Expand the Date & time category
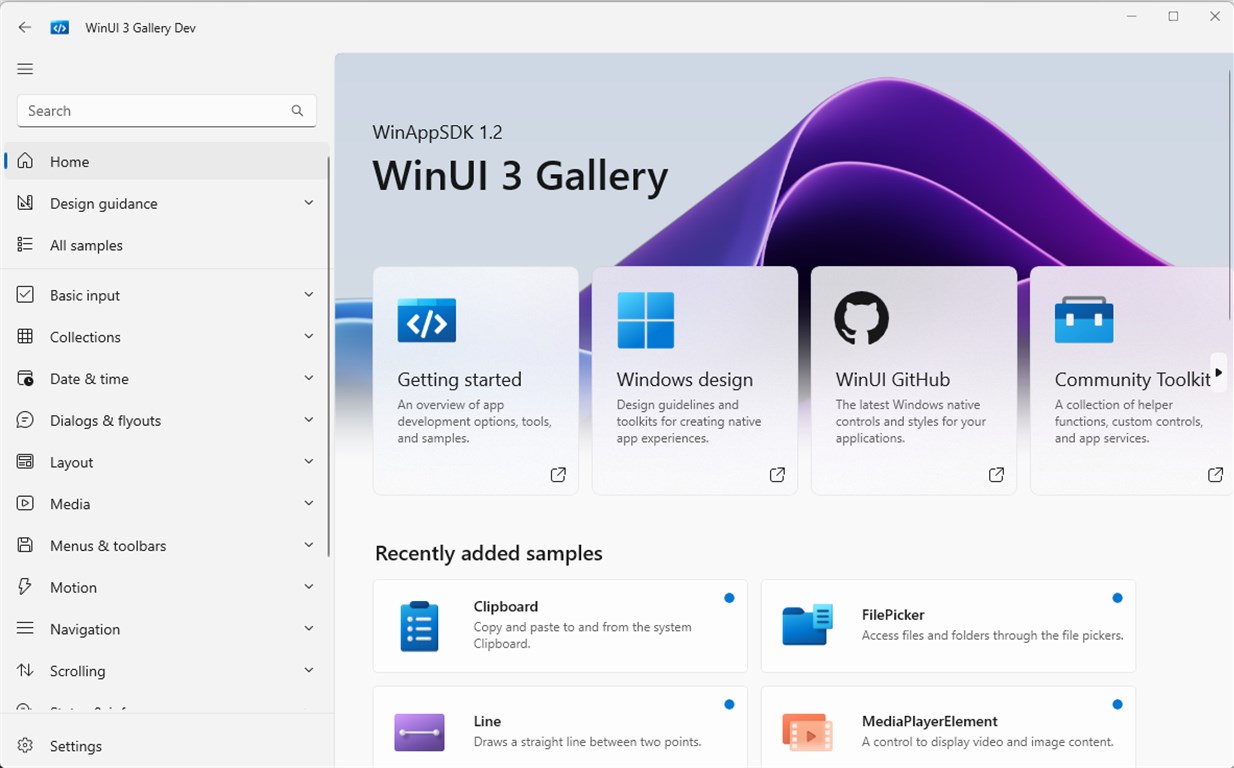 coord(166,379)
